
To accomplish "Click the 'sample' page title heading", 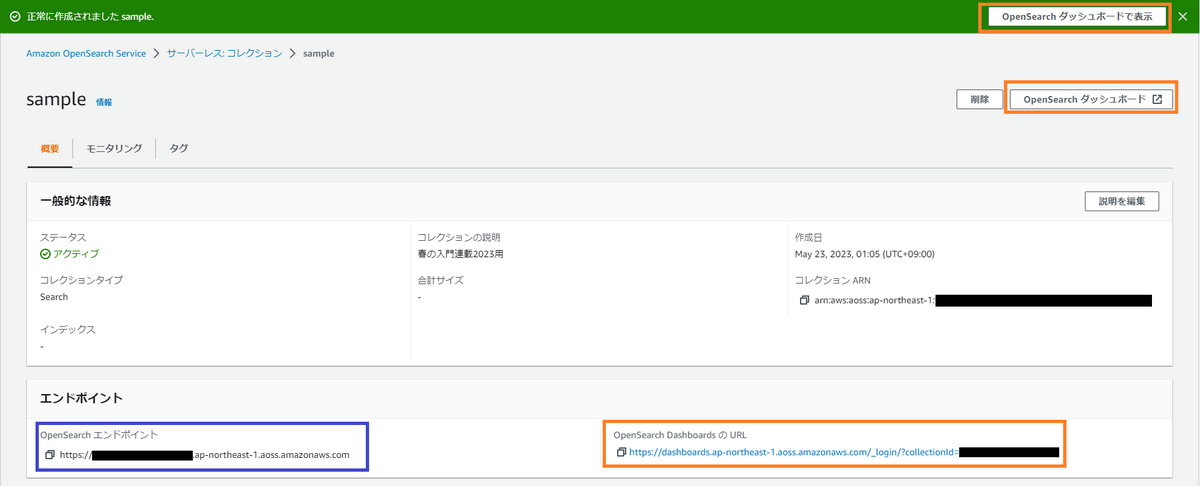I will (x=57, y=99).
